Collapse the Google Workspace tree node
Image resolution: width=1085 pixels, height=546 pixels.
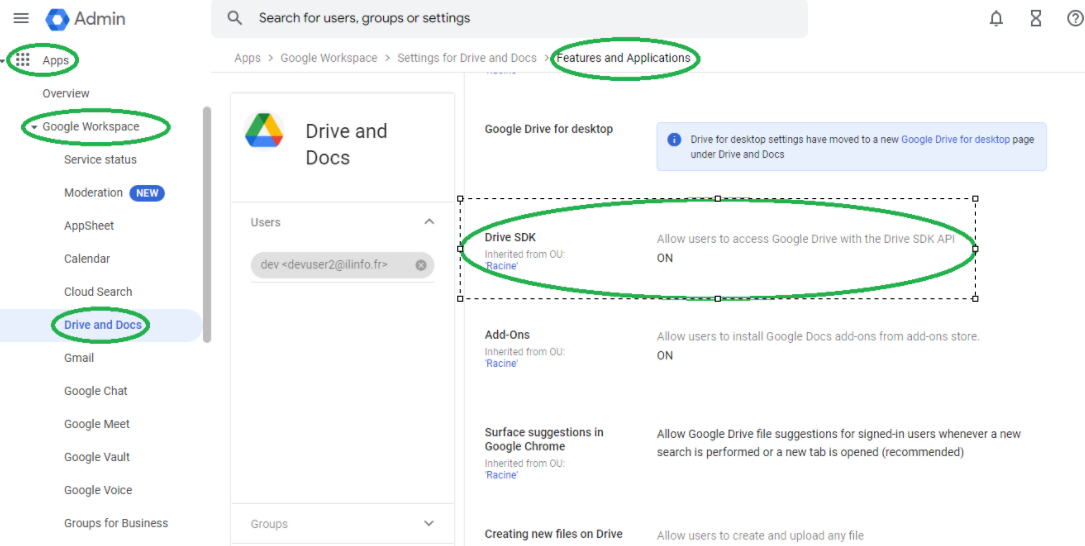click(34, 128)
